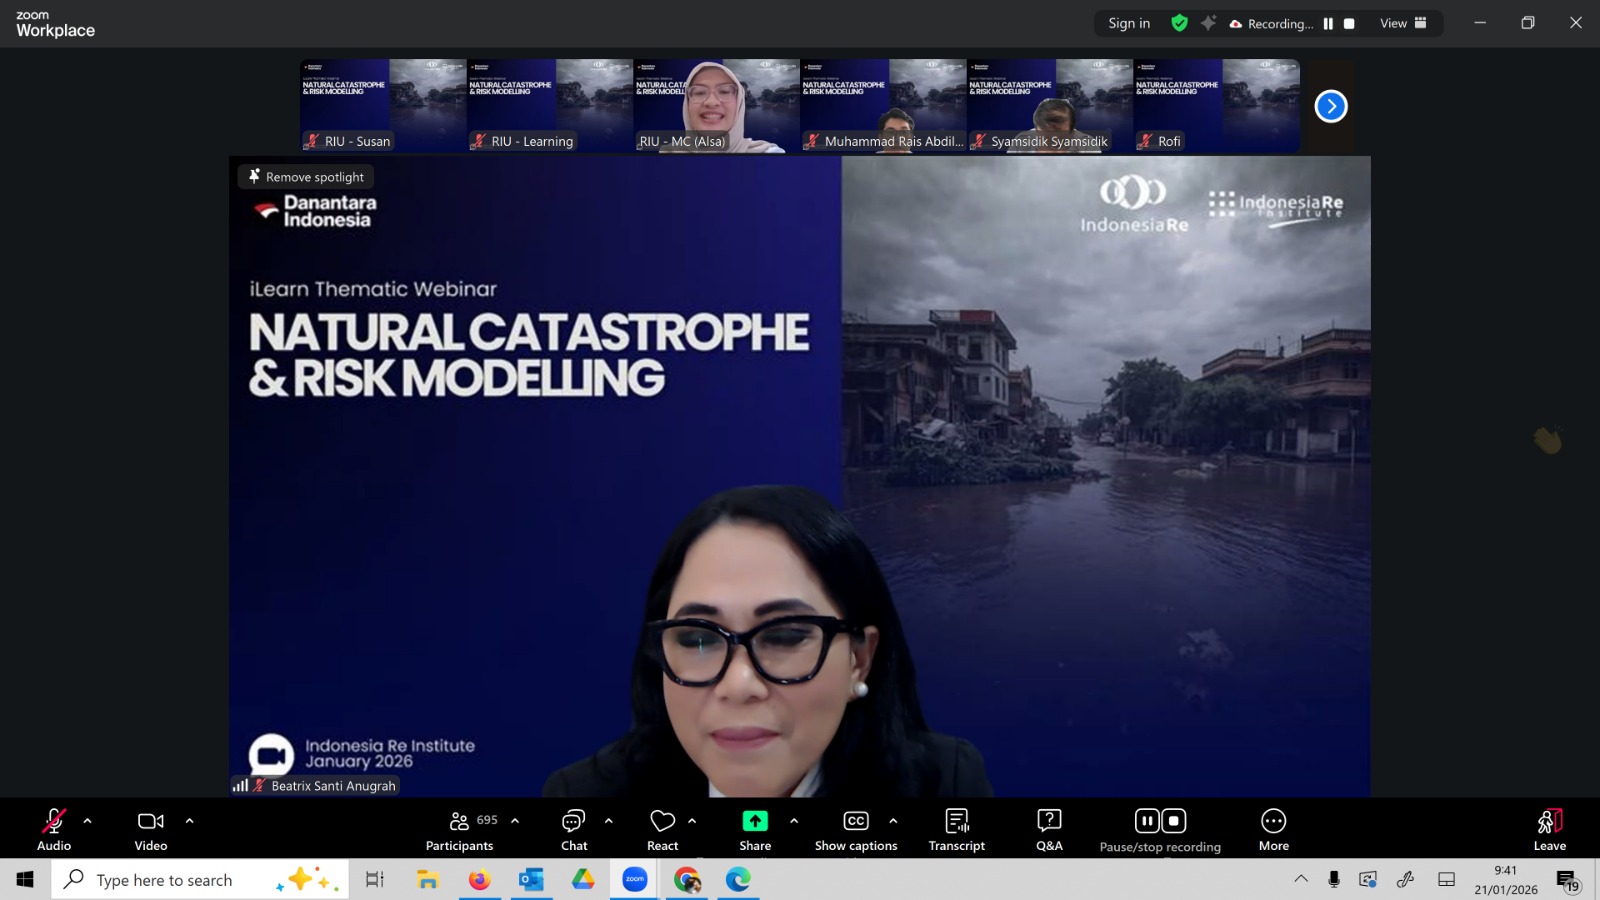The image size is (1600, 900).
Task: Open the More options menu
Action: coord(1273,829)
